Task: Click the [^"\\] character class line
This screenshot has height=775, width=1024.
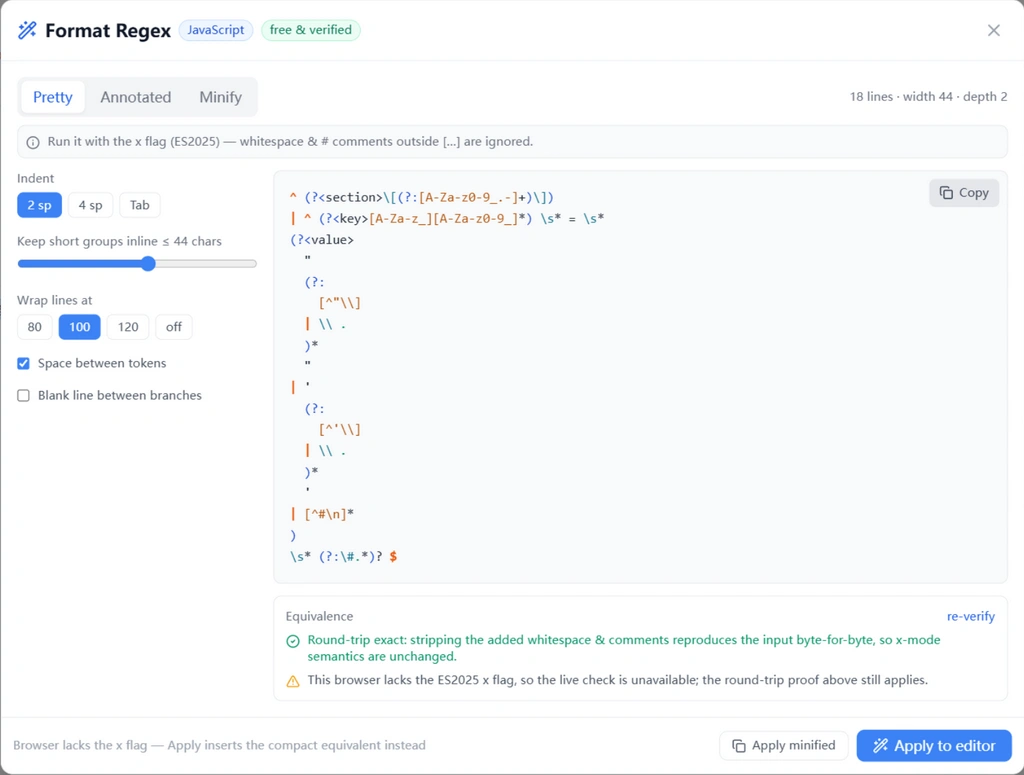Action: (x=340, y=303)
